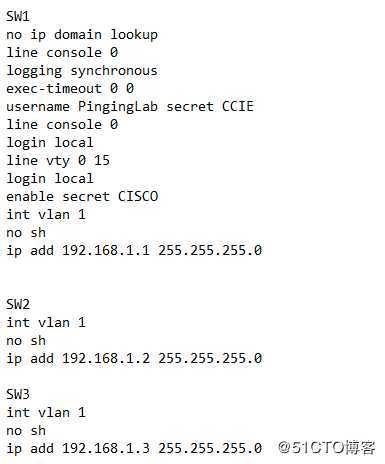The height and width of the screenshot is (464, 385).
Task: Click 'int vlan 1' under SW1
Action: tap(46, 214)
